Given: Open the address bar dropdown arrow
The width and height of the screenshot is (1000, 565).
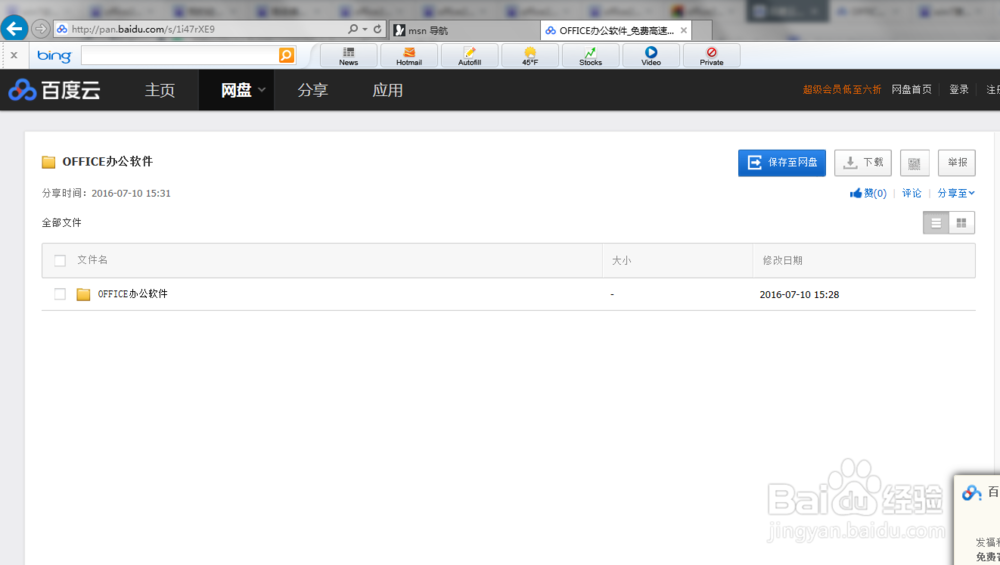Looking at the screenshot, I should [365, 29].
